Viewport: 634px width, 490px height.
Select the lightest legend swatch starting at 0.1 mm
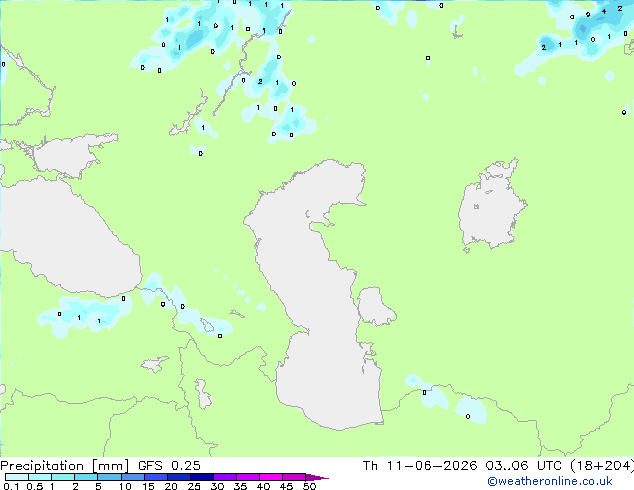17,477
